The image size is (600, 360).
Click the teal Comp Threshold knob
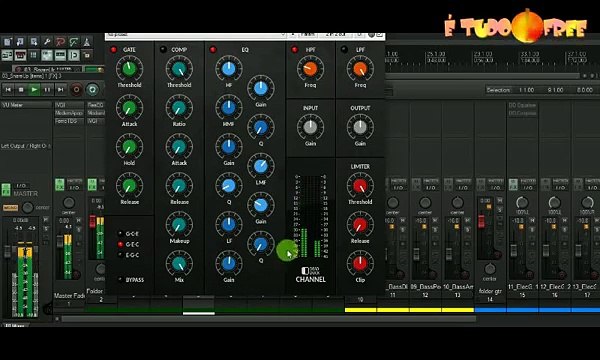179,68
